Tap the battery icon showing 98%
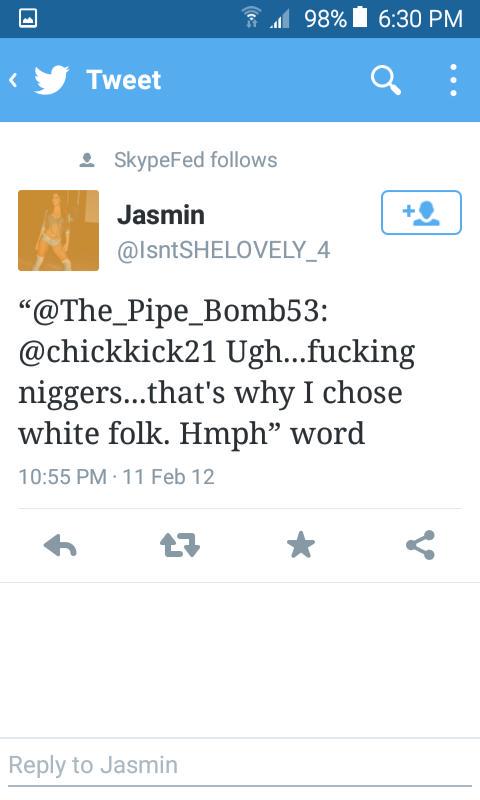Screen dimensions: 480x800 point(360,17)
